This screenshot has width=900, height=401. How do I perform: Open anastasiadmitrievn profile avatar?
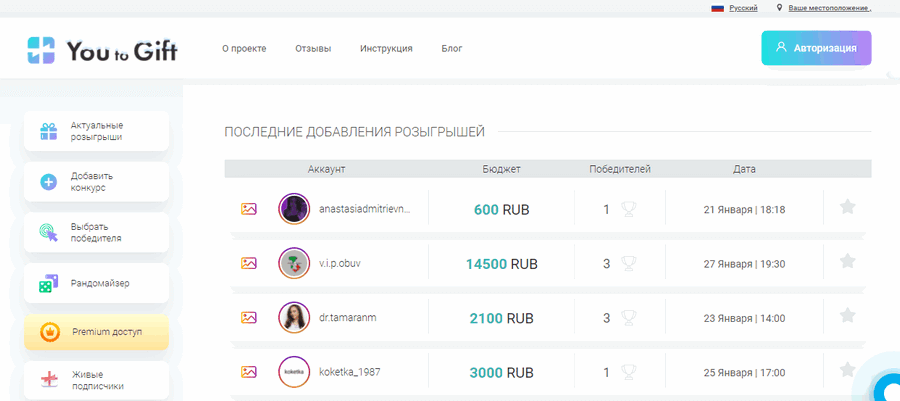tap(294, 209)
